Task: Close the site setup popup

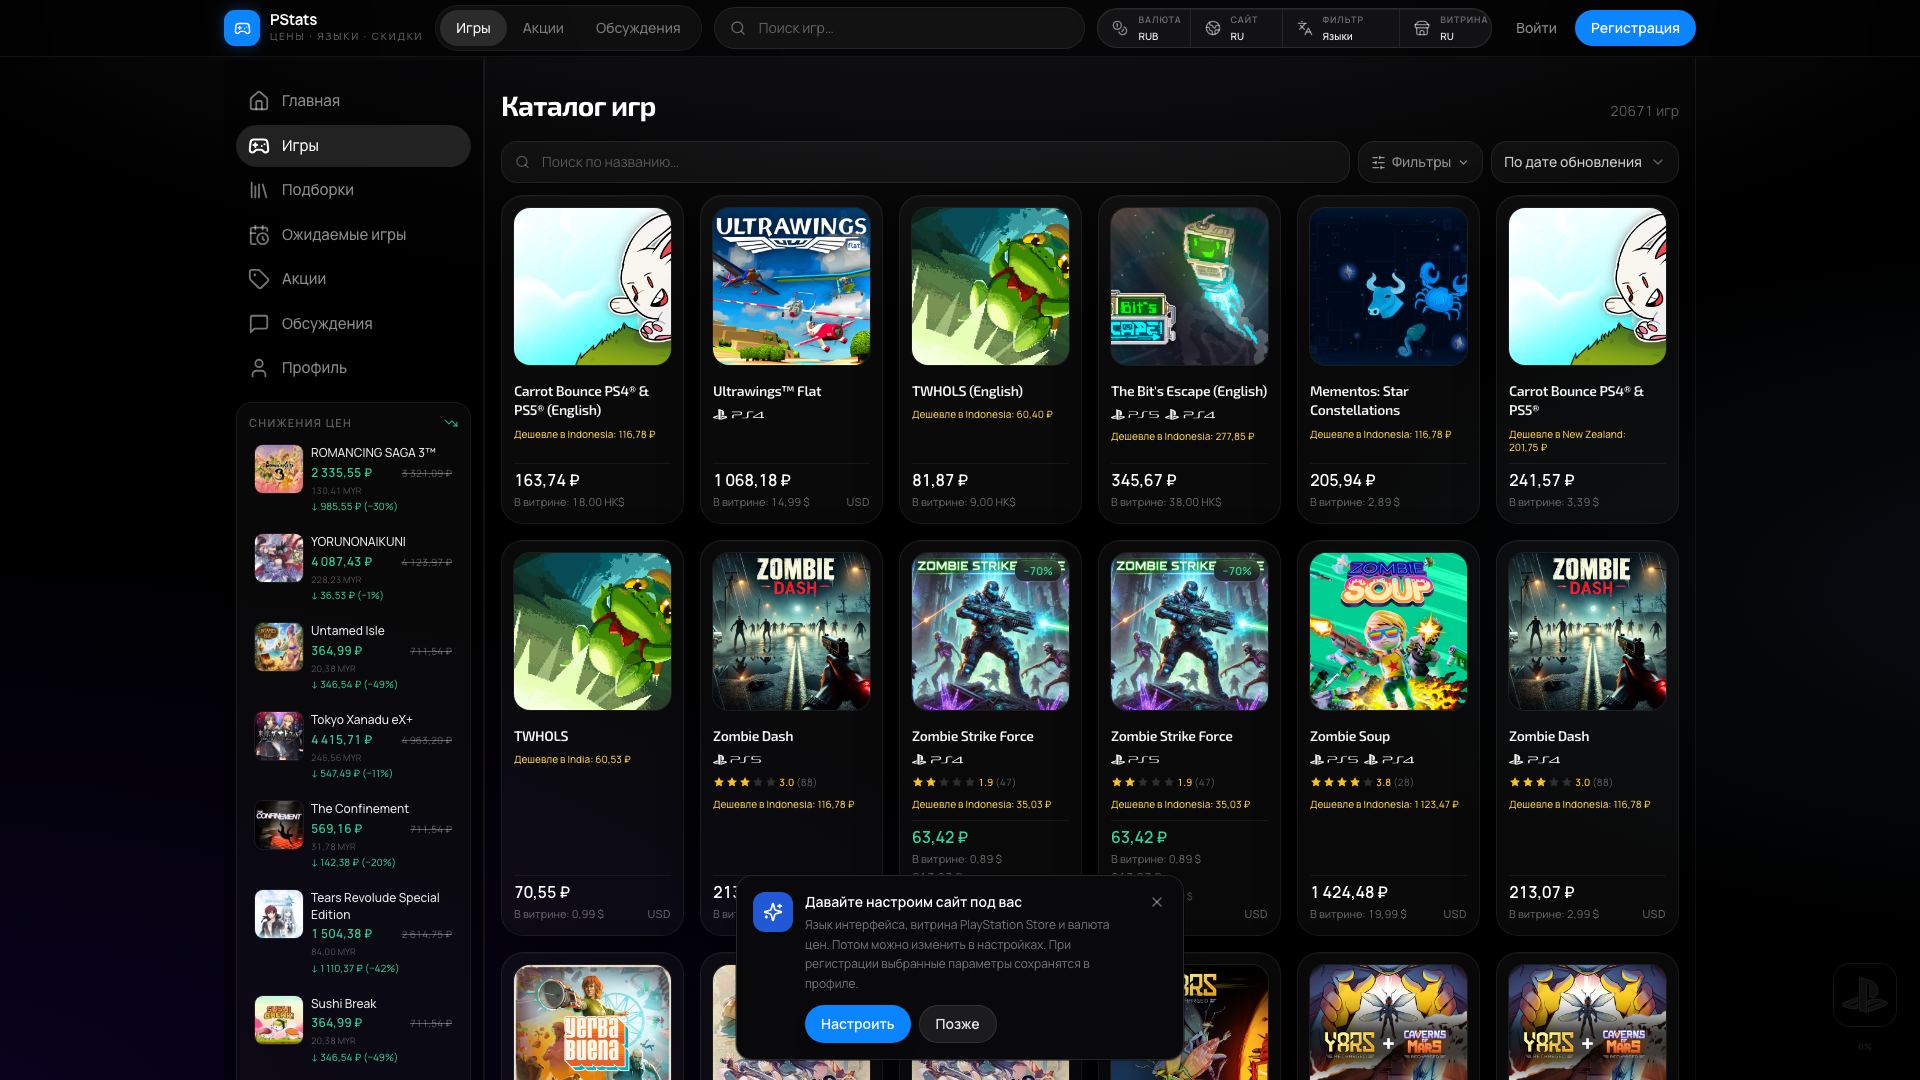Action: pyautogui.click(x=1157, y=902)
